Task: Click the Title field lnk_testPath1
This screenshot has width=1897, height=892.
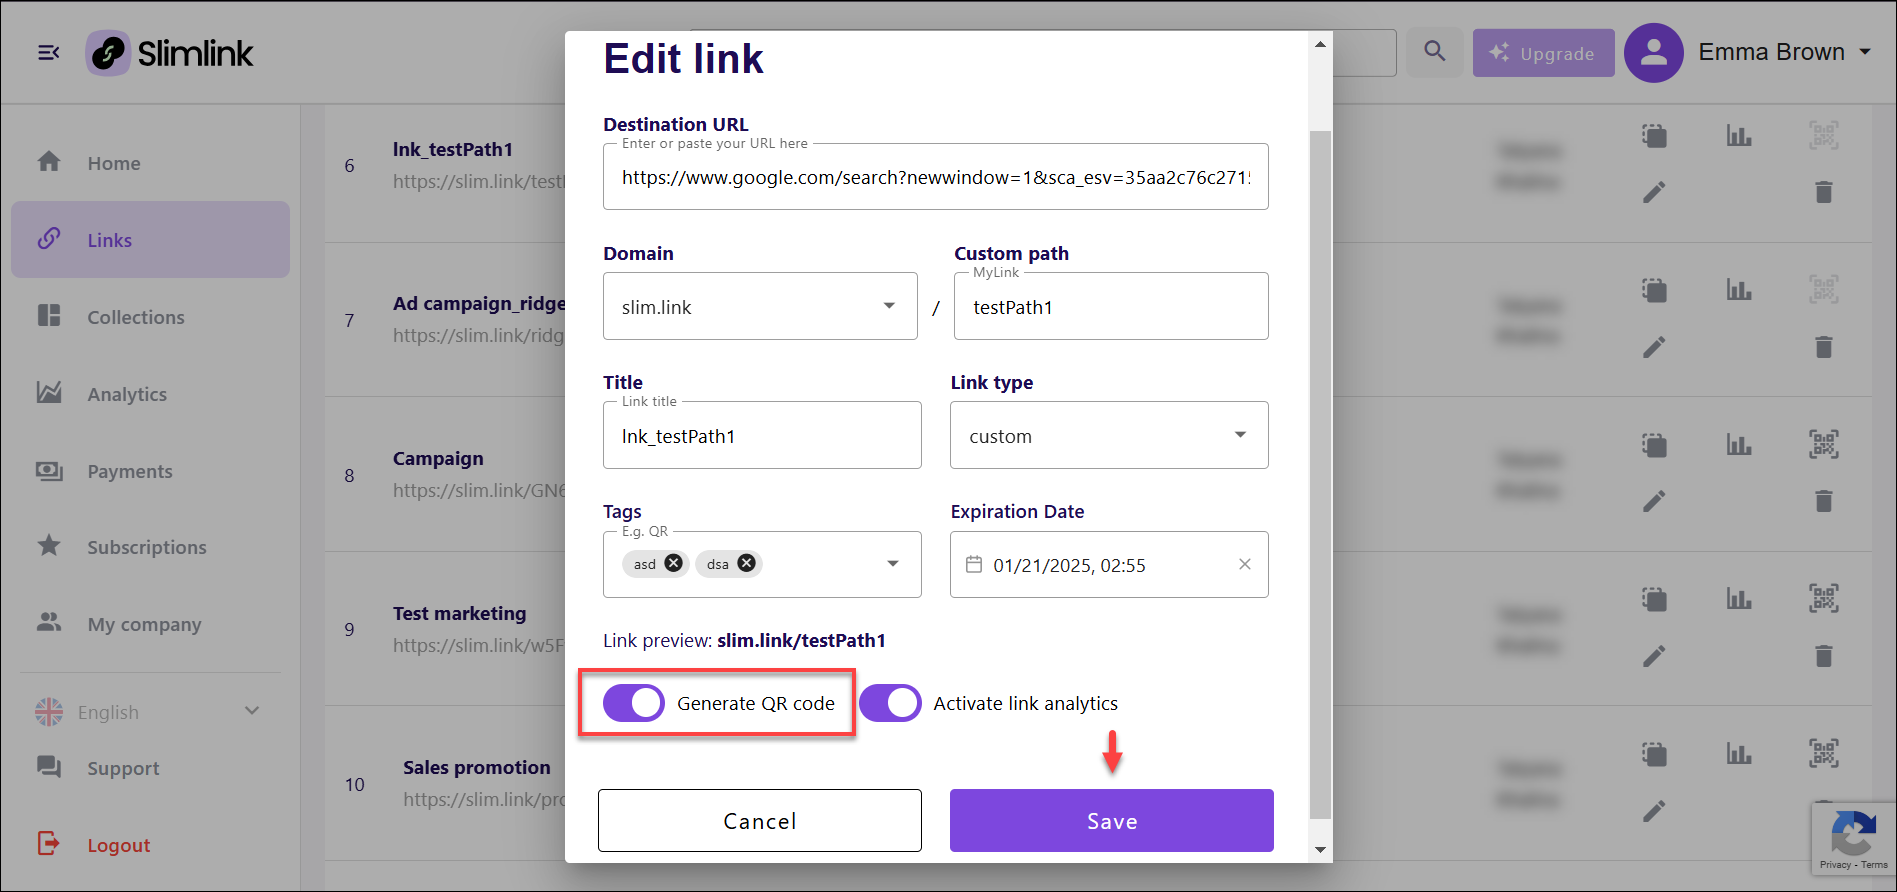Action: [762, 436]
